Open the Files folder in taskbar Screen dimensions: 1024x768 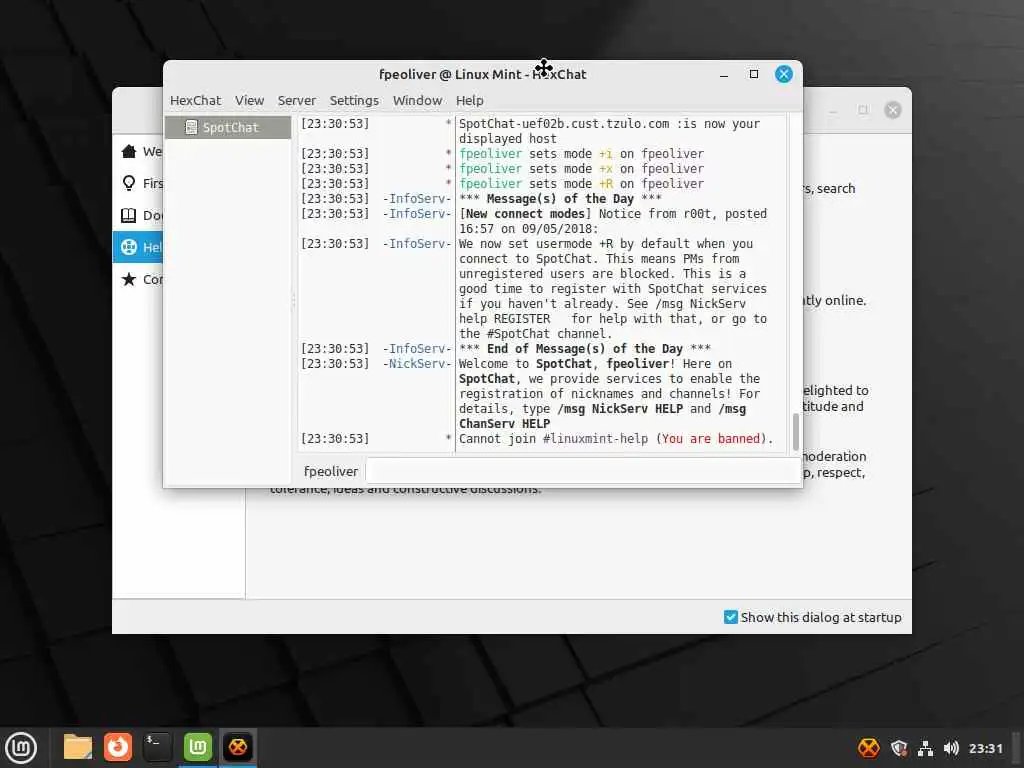(x=78, y=748)
